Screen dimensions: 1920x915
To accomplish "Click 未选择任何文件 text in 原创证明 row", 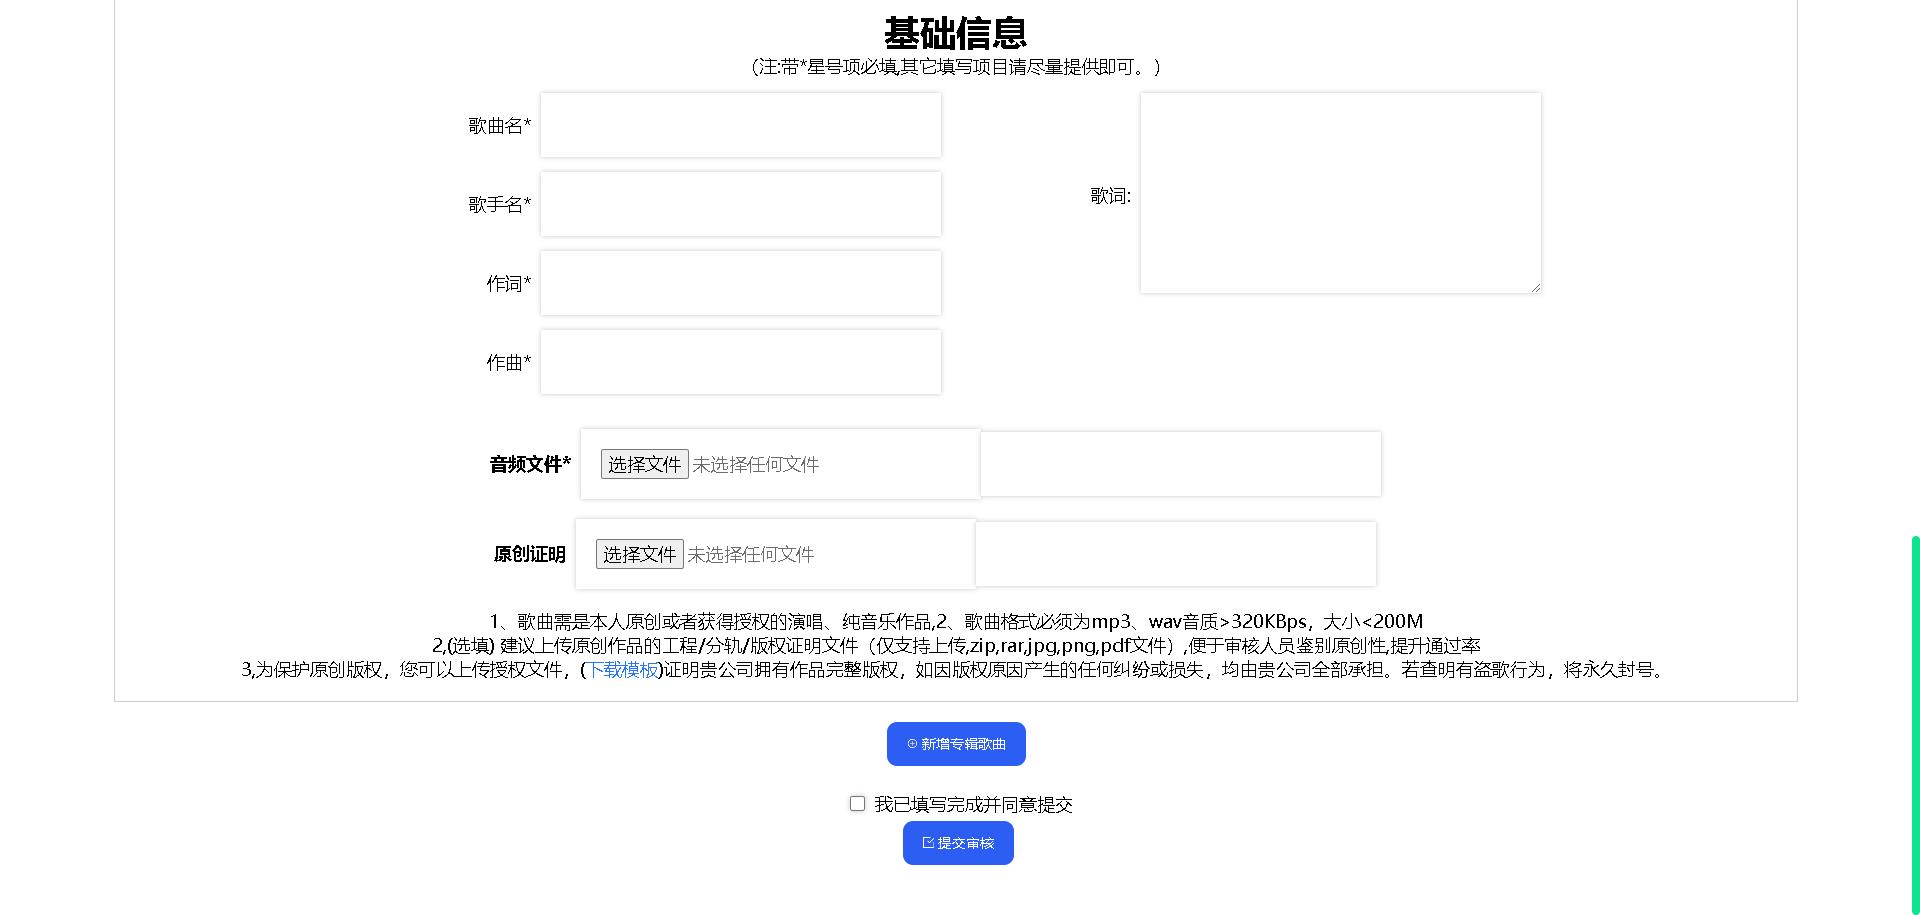I will 750,555.
